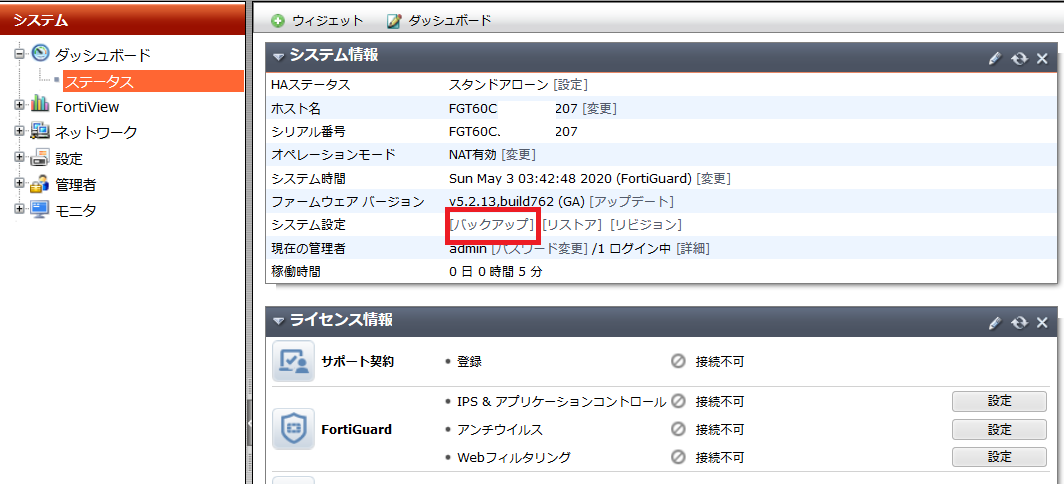Viewport: 1064px width, 484px height.
Task: Expand the 管理者 tree node
Action: tap(19, 183)
